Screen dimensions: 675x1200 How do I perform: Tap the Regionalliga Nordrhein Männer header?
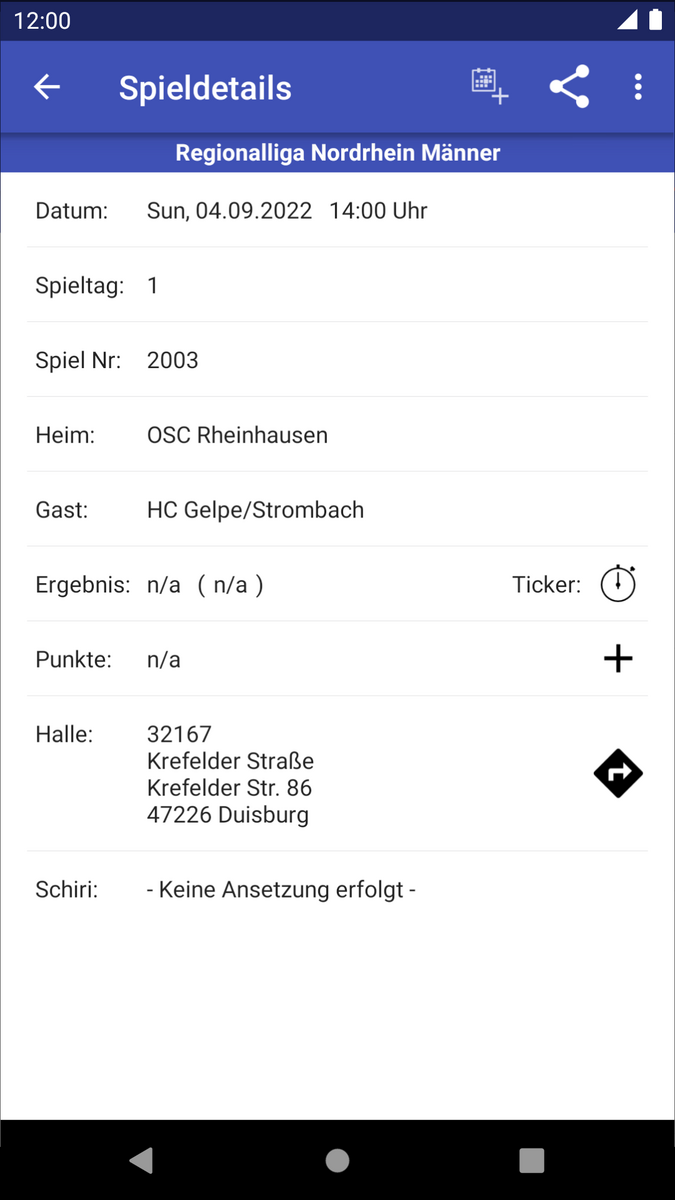point(338,153)
